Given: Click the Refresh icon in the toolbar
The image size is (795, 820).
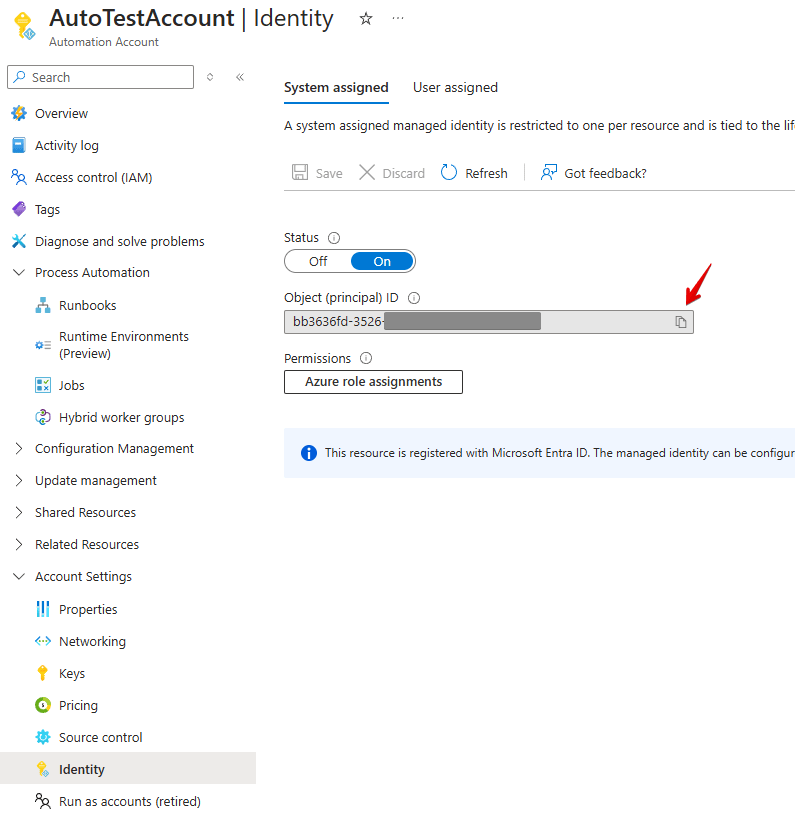Looking at the screenshot, I should click(449, 173).
